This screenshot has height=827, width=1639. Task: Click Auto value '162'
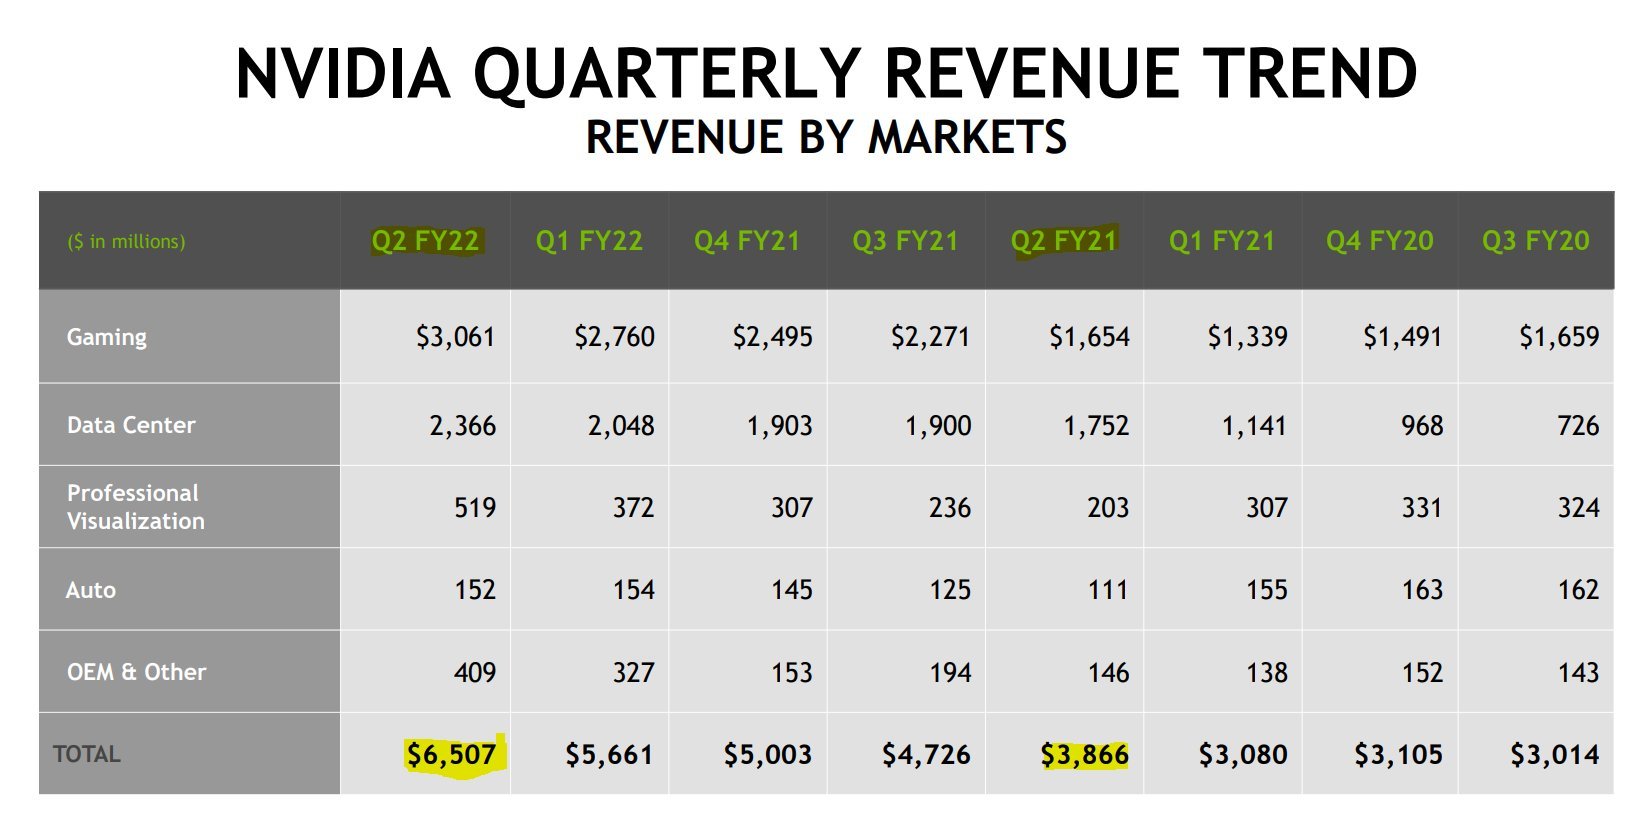click(1579, 590)
